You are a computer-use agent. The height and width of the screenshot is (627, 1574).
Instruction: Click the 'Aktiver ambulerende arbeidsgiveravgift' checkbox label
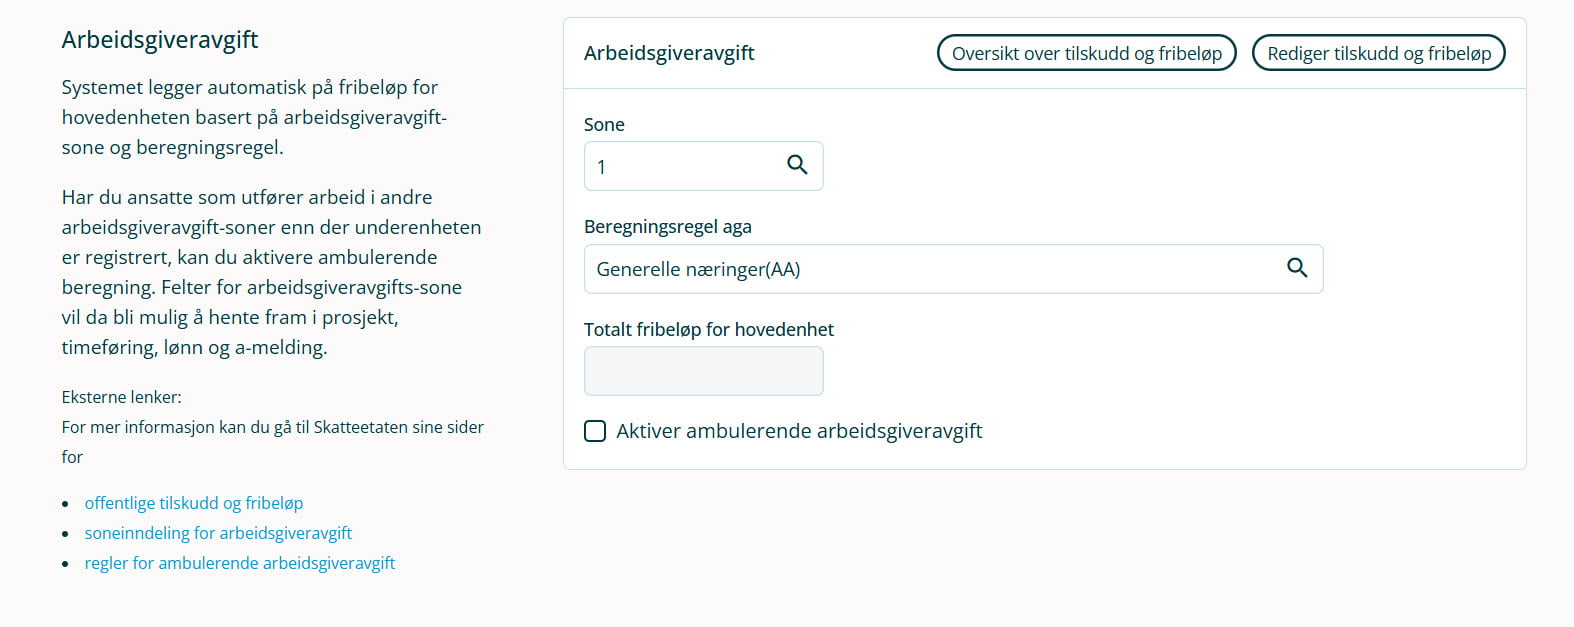[799, 431]
